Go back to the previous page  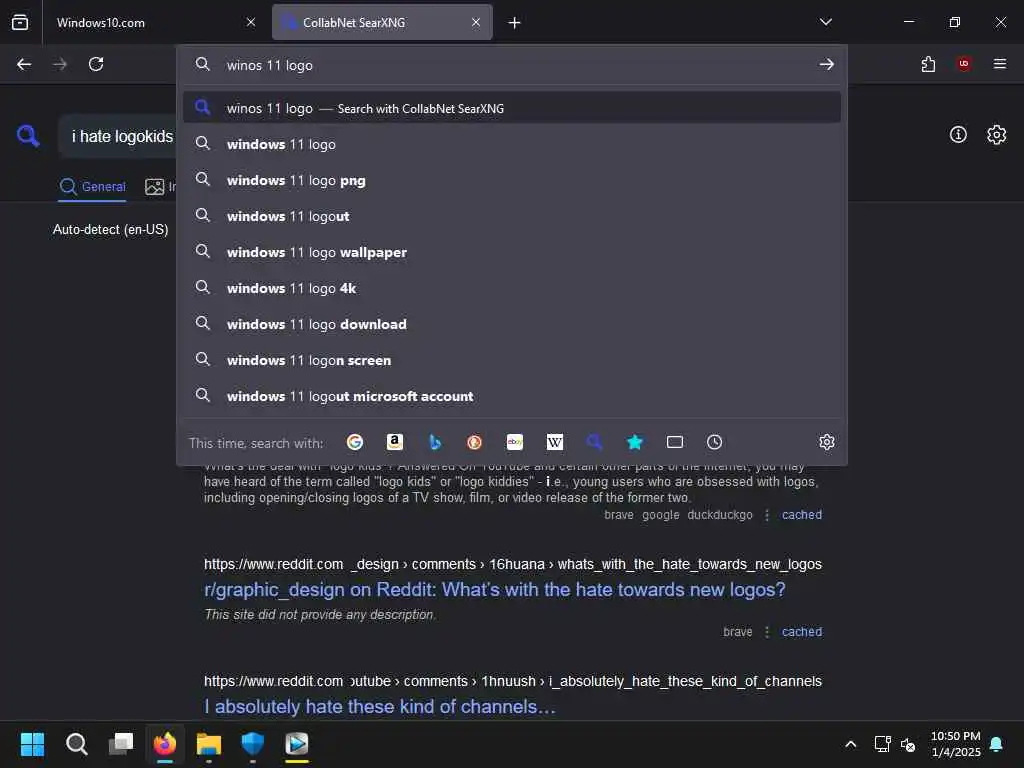pos(24,64)
